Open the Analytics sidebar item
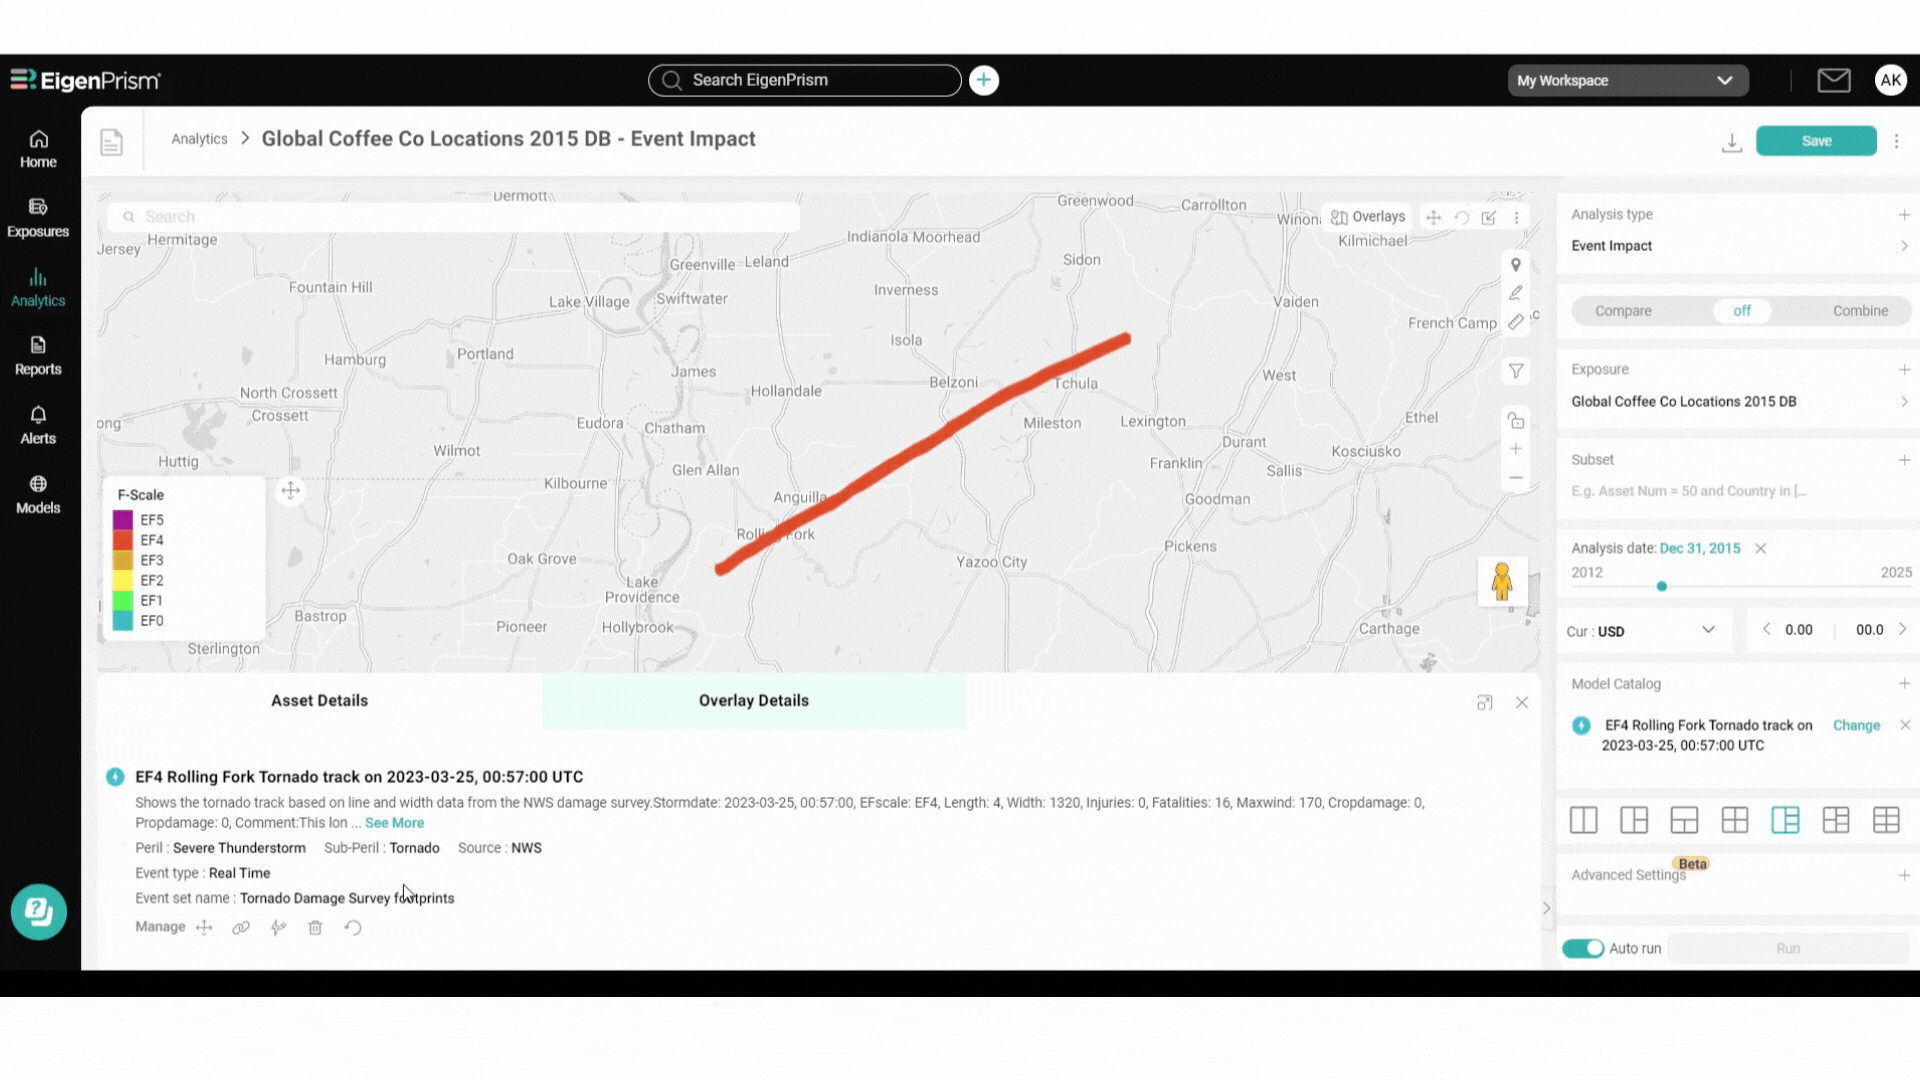Image resolution: width=1920 pixels, height=1080 pixels. point(38,287)
